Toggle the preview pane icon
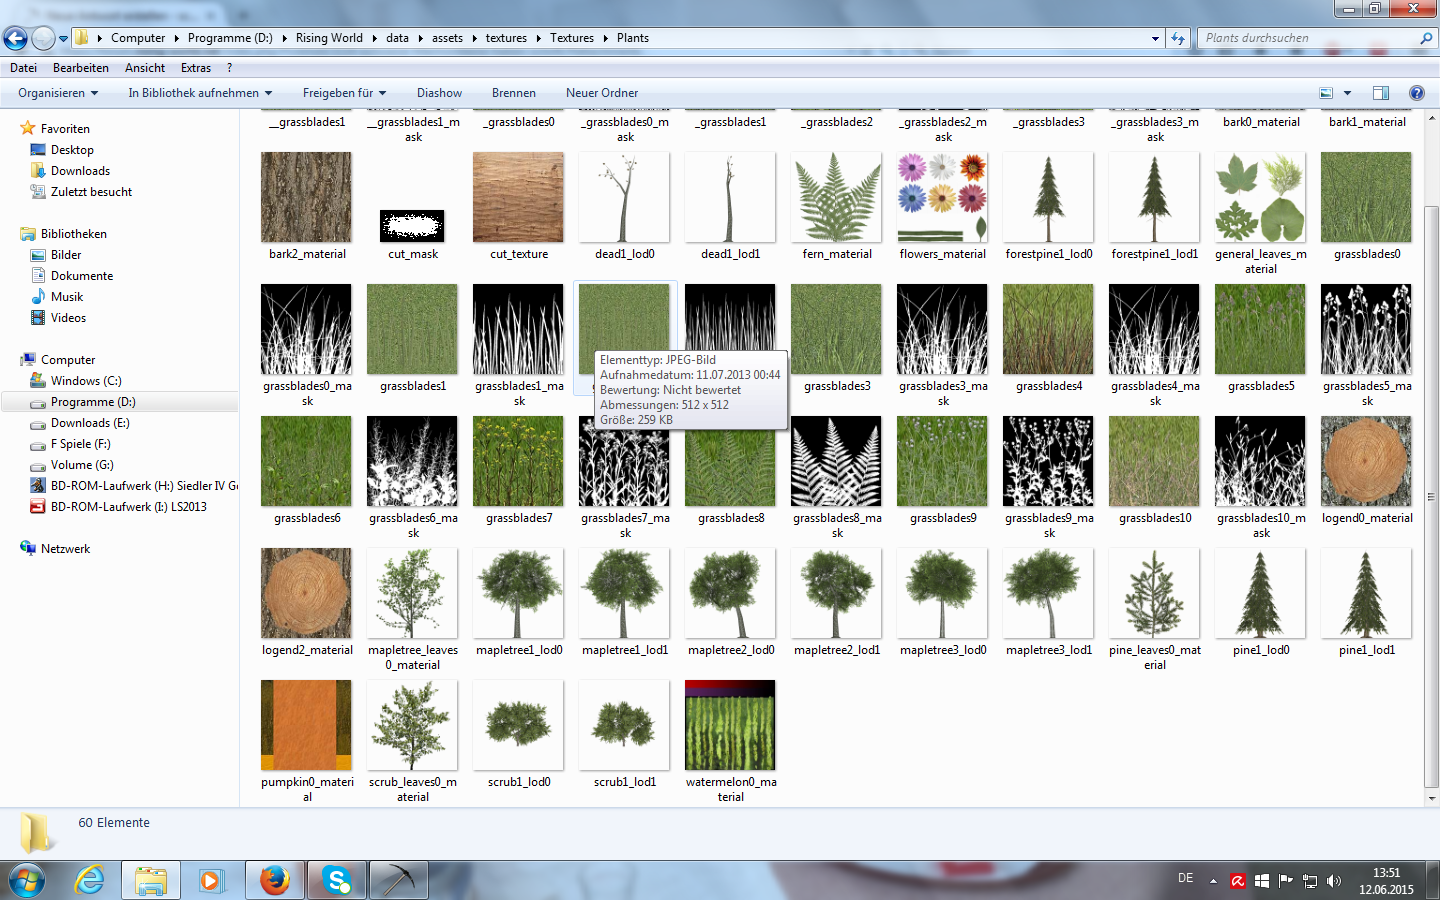This screenshot has width=1440, height=900. coord(1381,93)
